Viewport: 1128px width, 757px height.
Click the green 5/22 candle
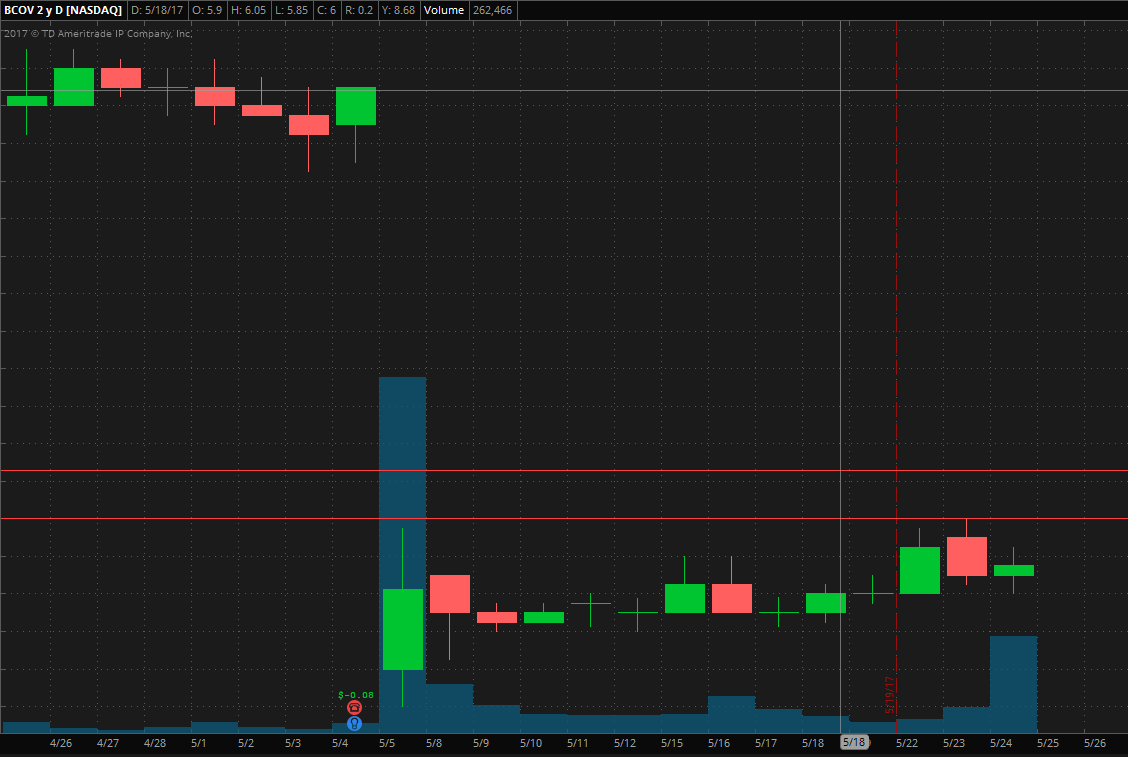point(919,570)
